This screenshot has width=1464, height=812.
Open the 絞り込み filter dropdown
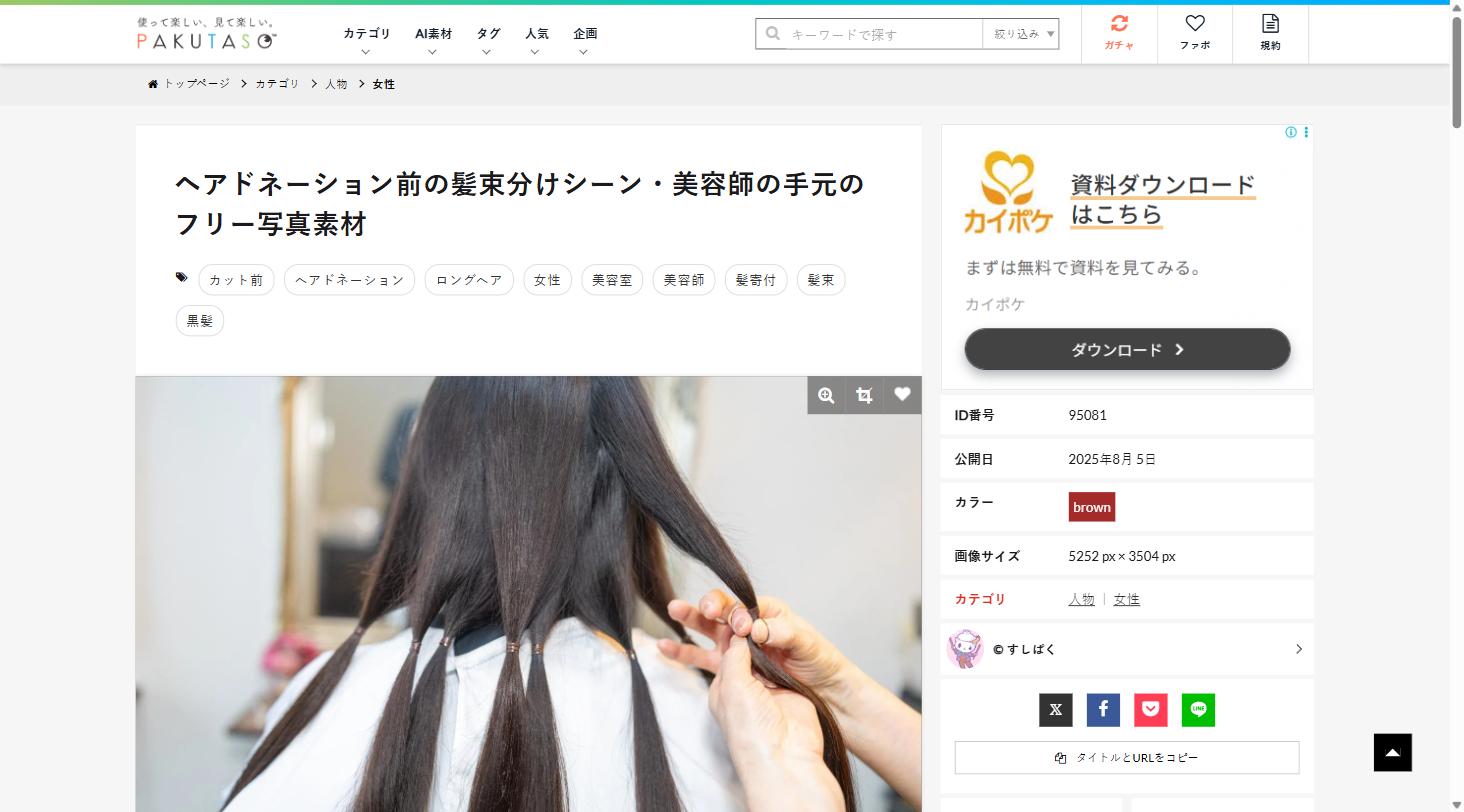pos(1021,34)
